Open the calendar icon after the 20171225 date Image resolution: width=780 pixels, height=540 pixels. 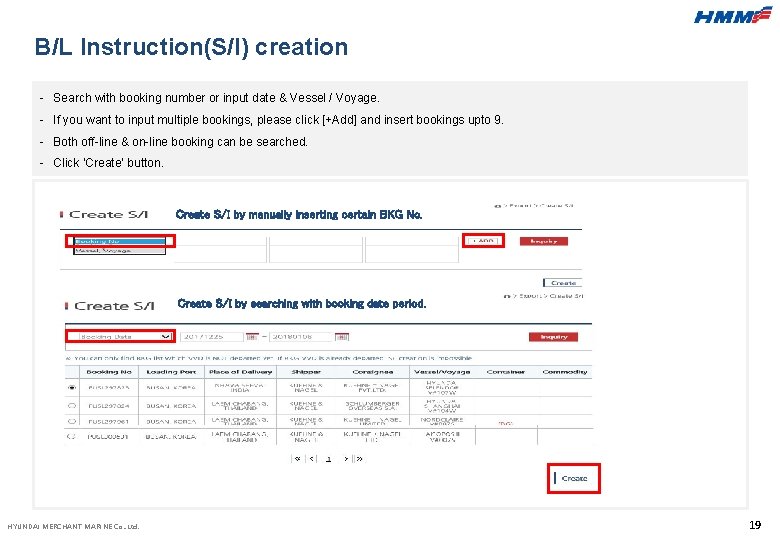tap(252, 337)
